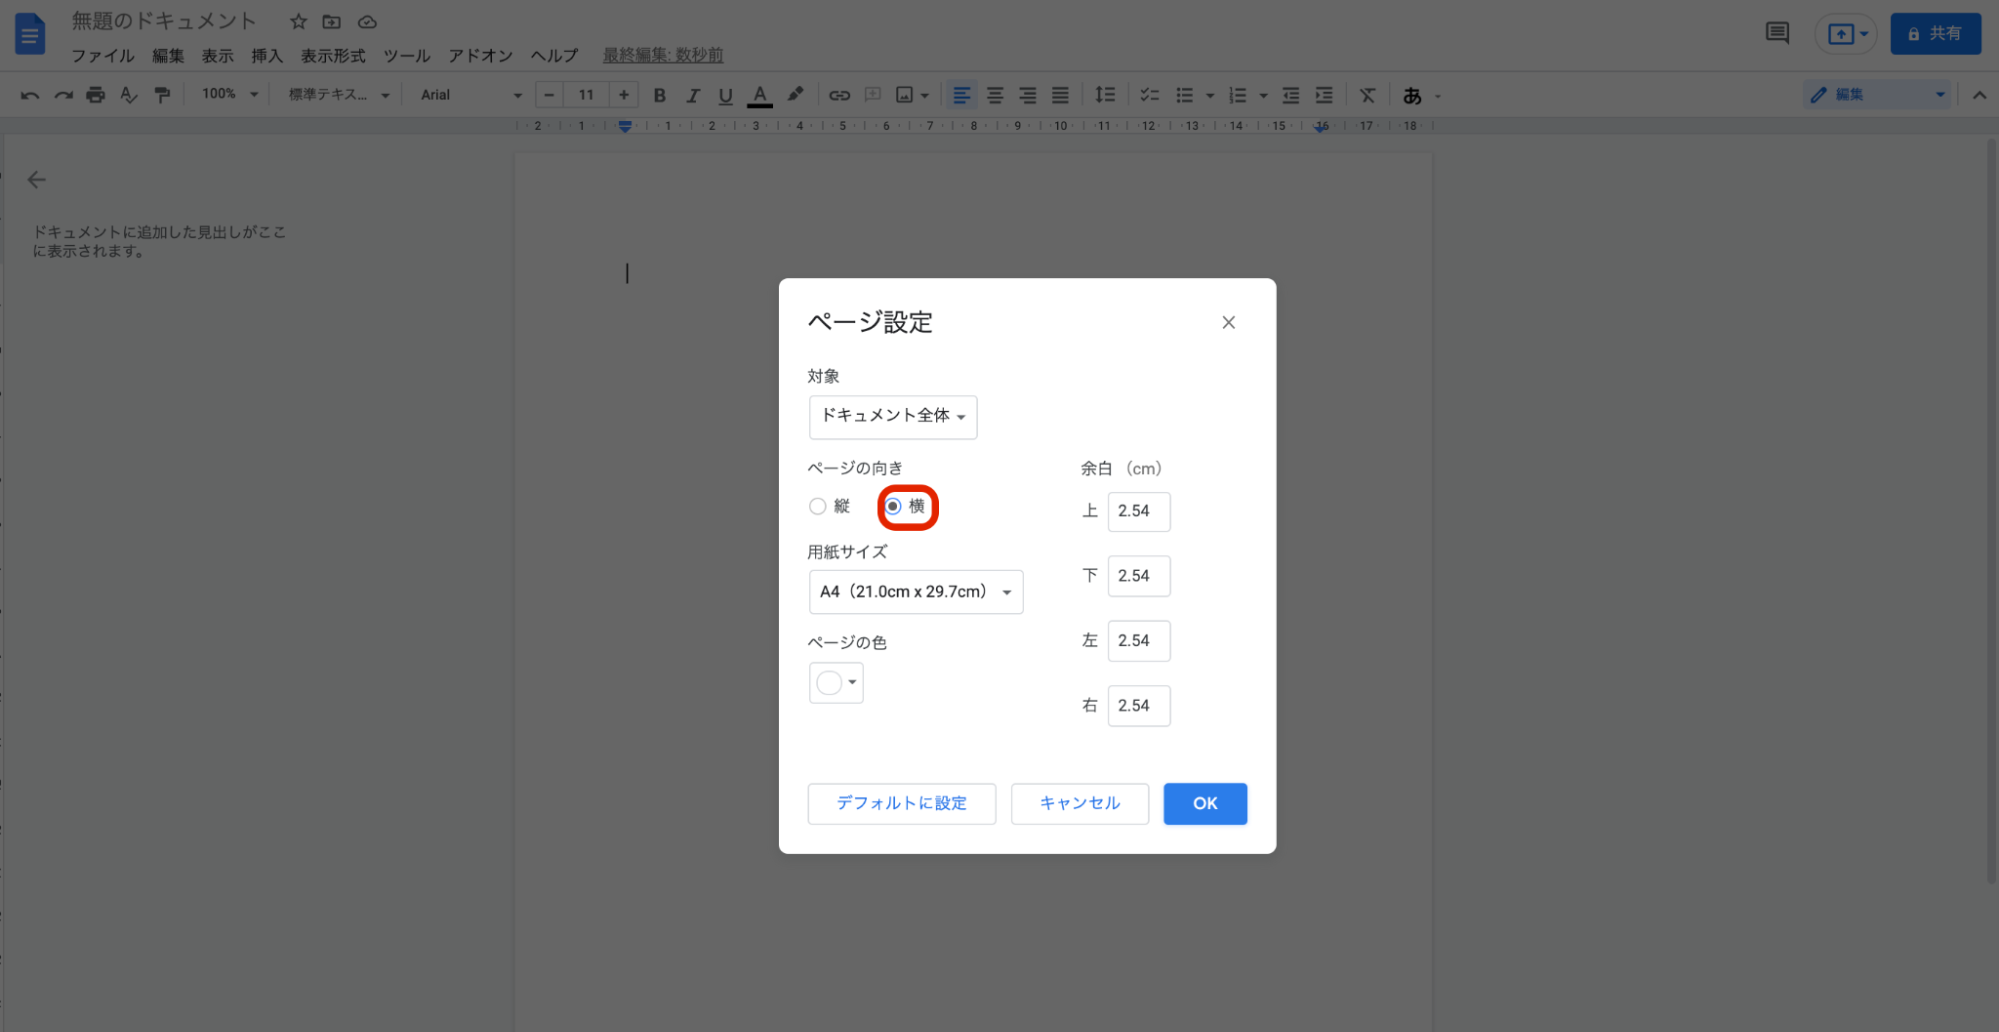
Task: Click the キャンセル button
Action: 1080,803
